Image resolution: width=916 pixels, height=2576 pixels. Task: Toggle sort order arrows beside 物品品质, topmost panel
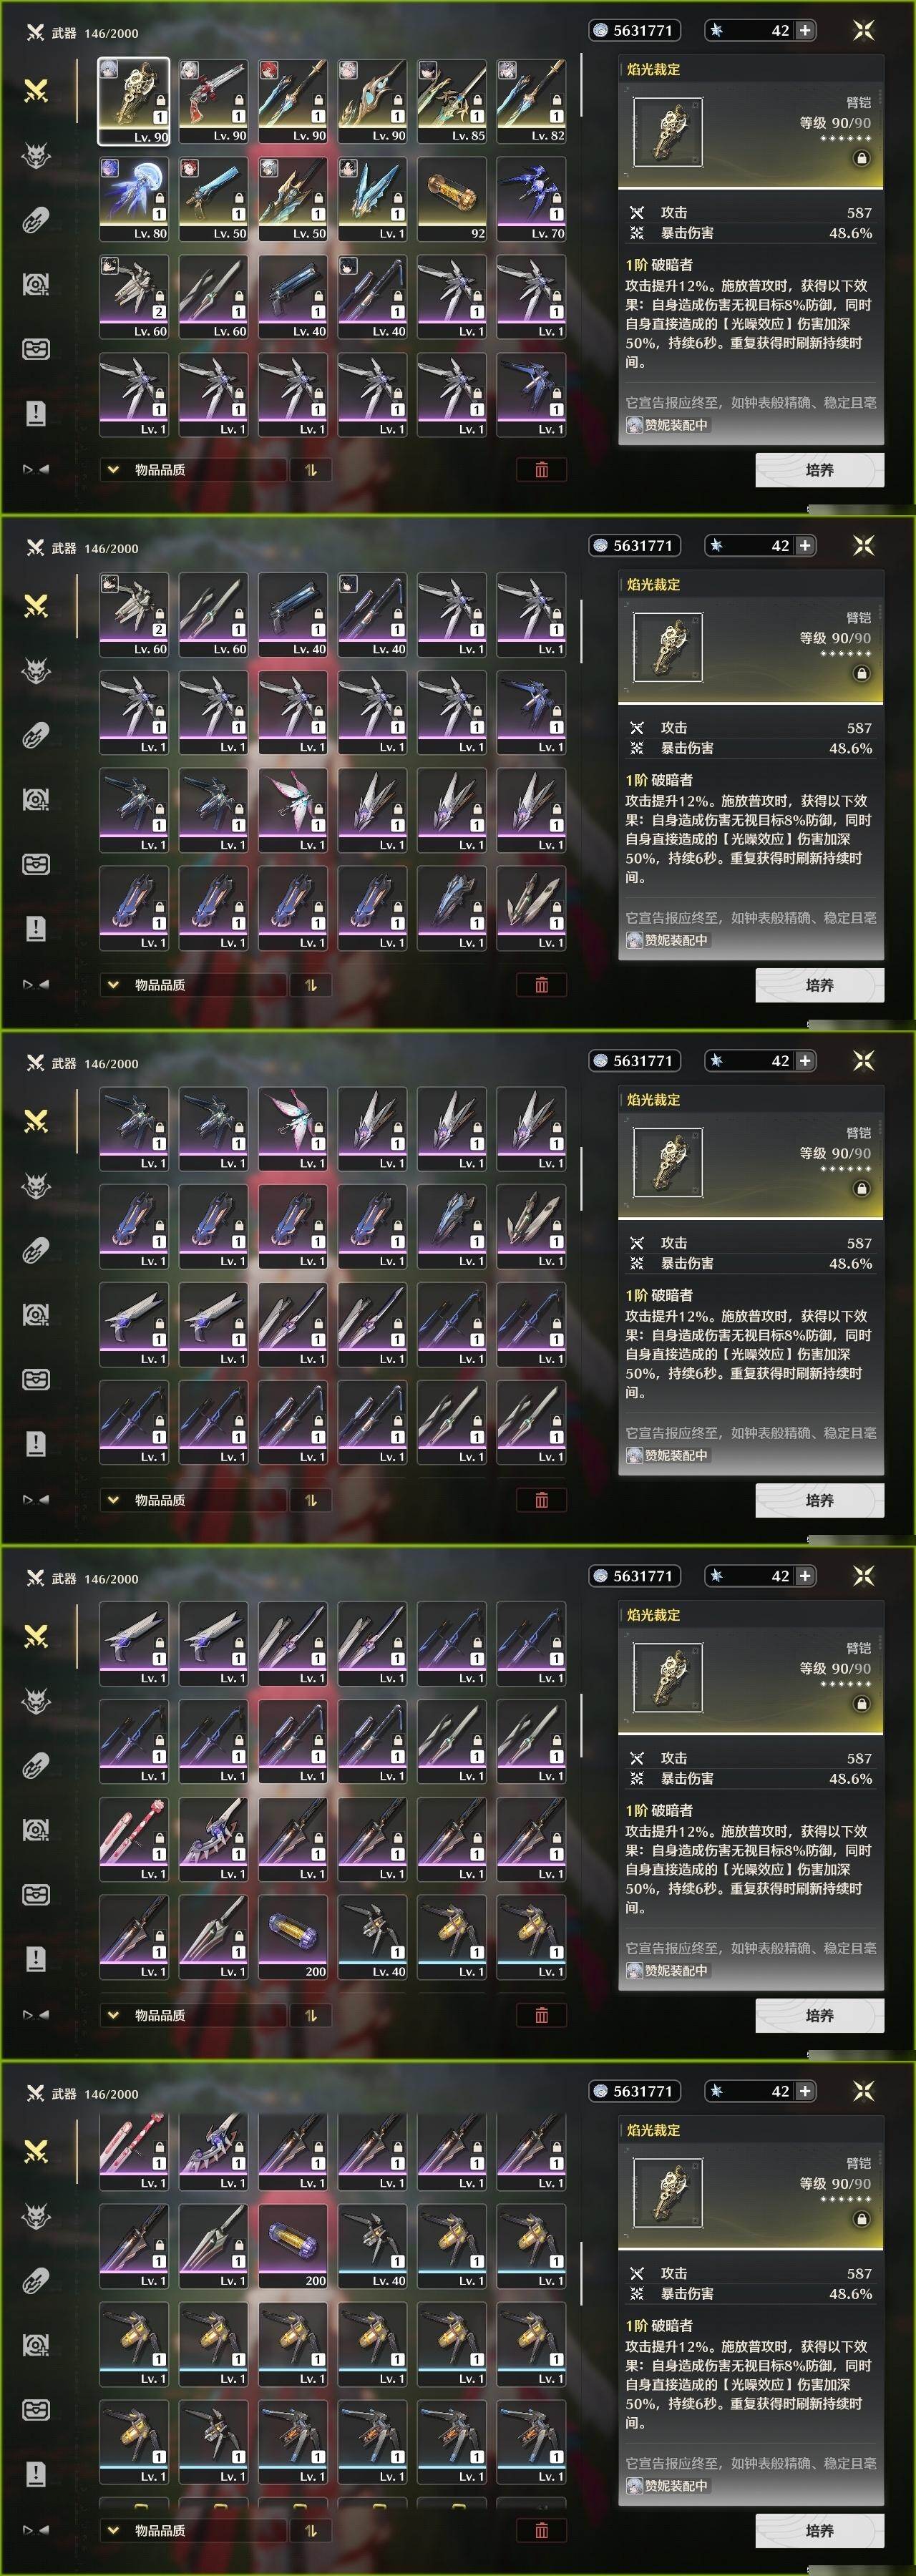tap(311, 470)
